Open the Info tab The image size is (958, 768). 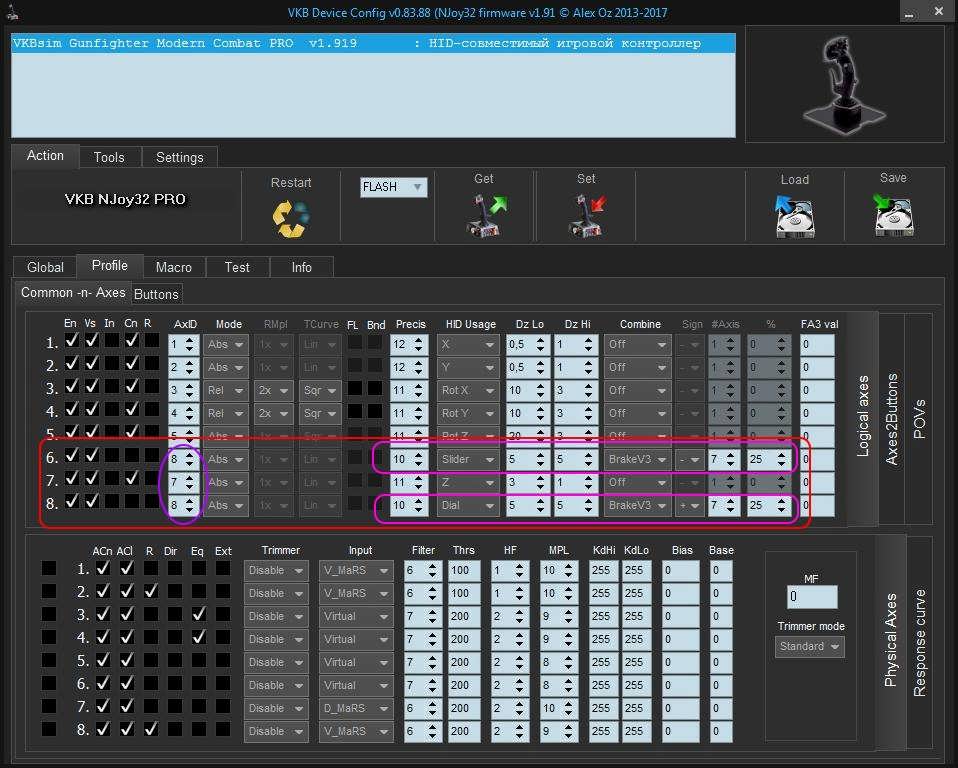click(302, 268)
